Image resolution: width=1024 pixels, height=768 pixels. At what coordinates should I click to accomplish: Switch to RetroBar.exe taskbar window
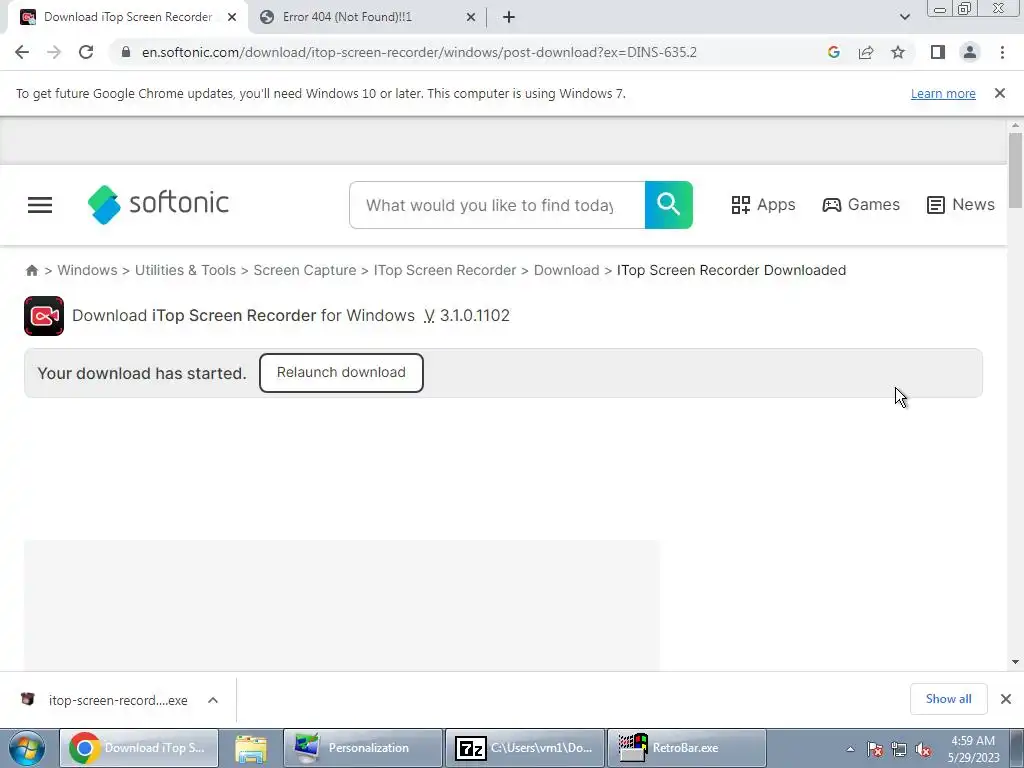(x=686, y=748)
